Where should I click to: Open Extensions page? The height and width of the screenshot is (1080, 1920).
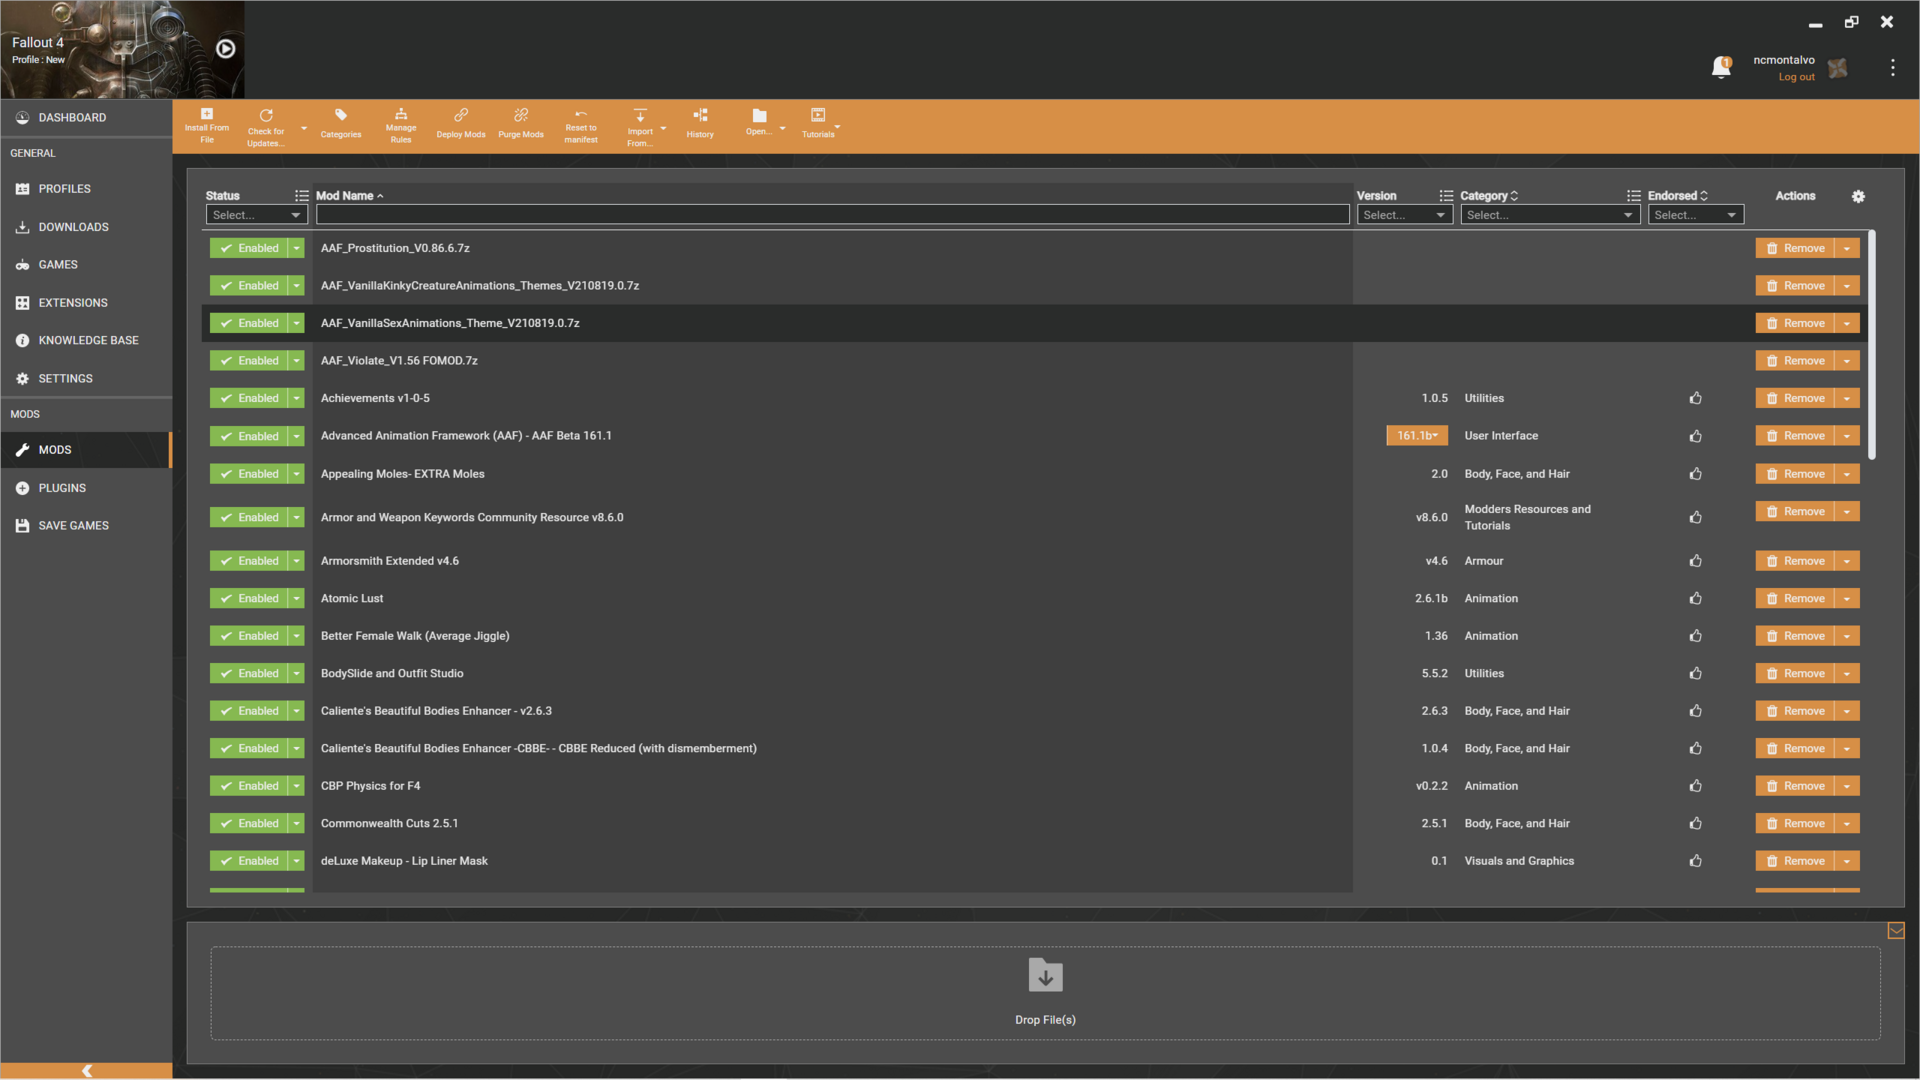click(86, 303)
